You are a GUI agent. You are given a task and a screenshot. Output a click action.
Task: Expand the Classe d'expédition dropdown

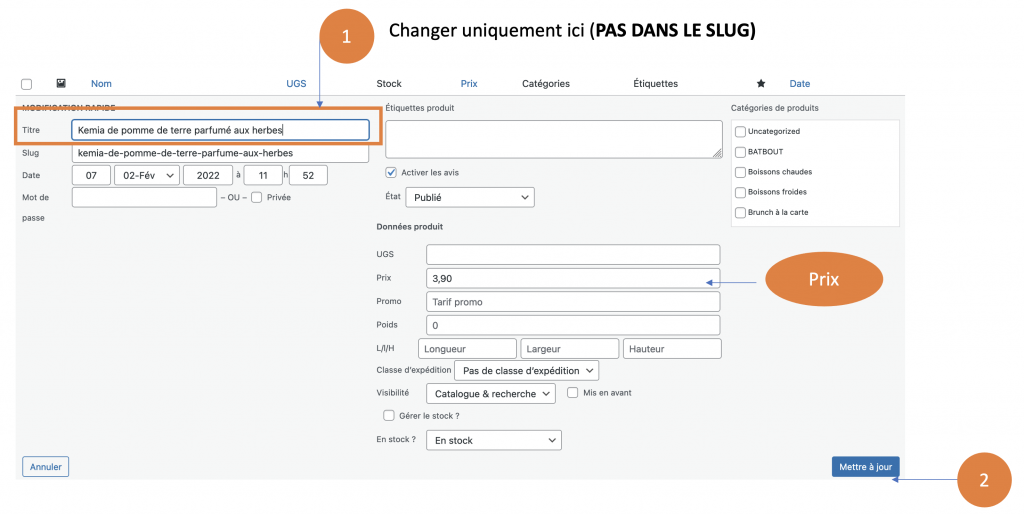coord(526,371)
